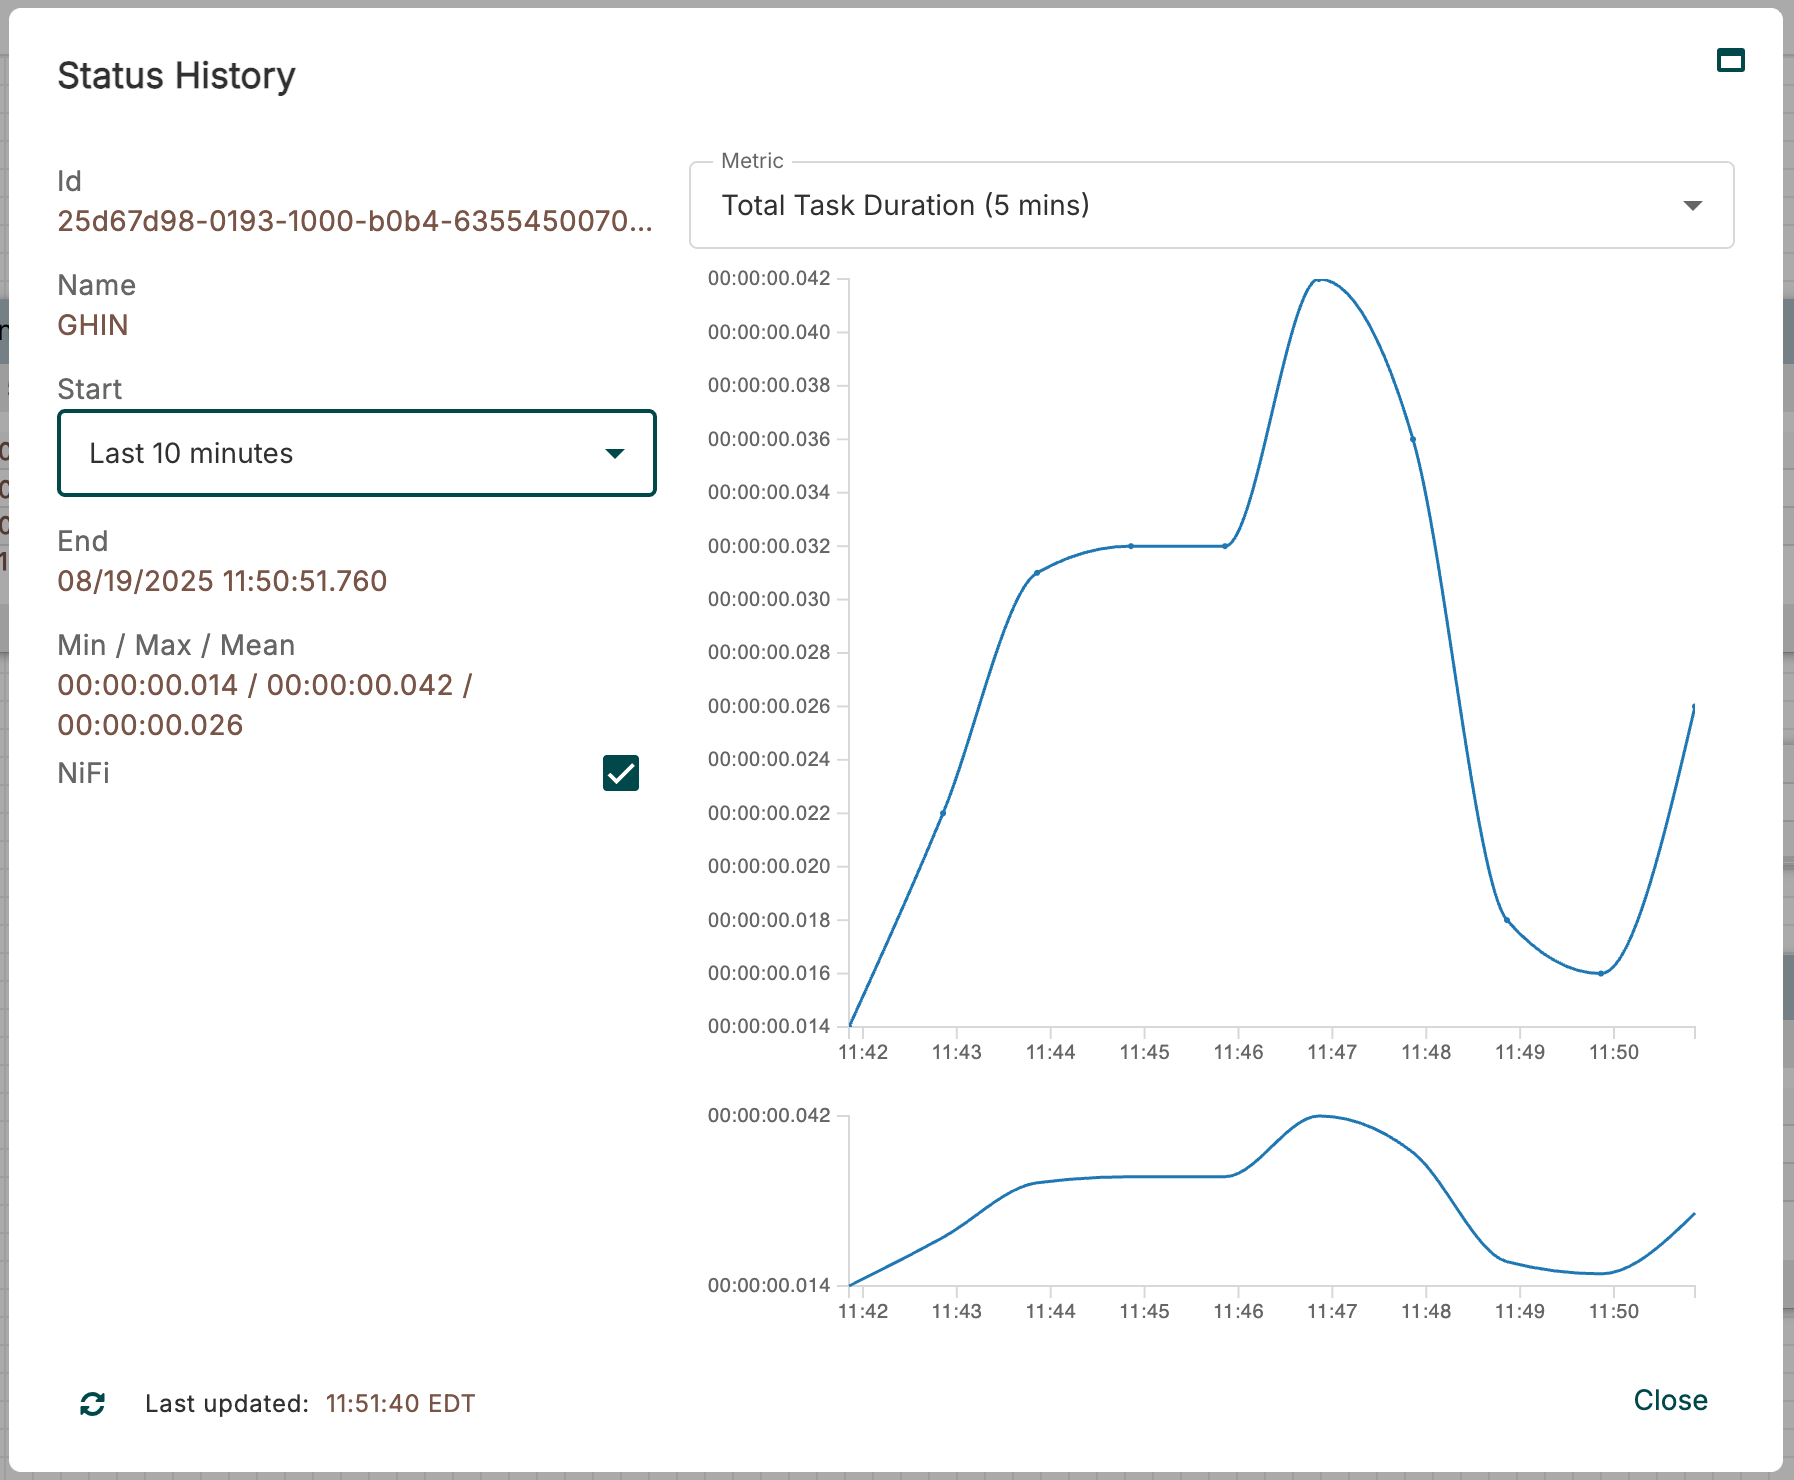Viewport: 1794px width, 1480px height.
Task: Click the data point at 11:45 on 0.032 line
Action: tap(1131, 546)
